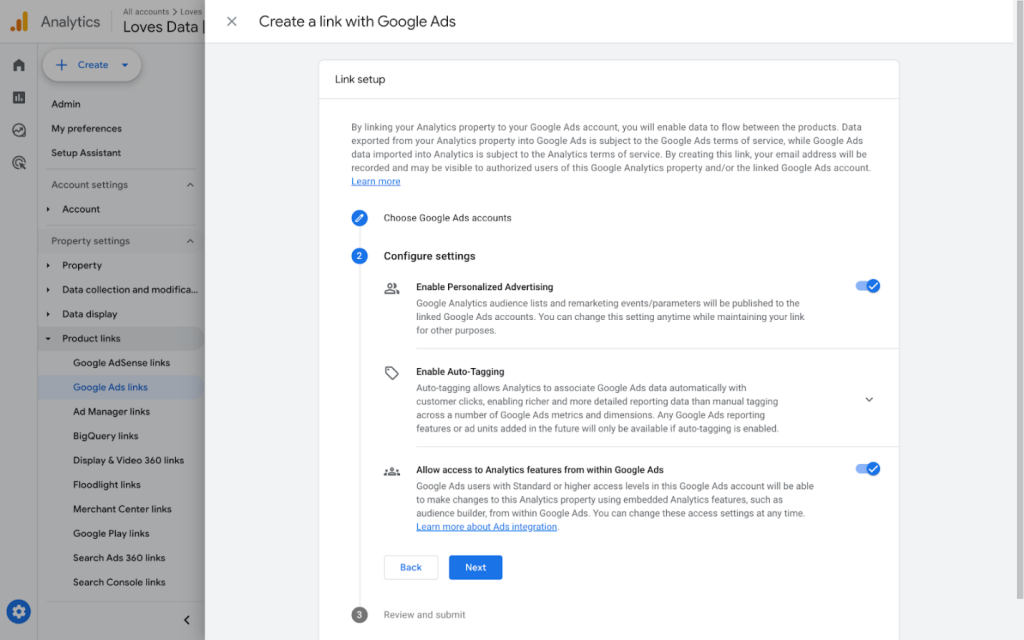Image resolution: width=1024 pixels, height=640 pixels.
Task: Open the Home icon in left rail
Action: coord(19,65)
